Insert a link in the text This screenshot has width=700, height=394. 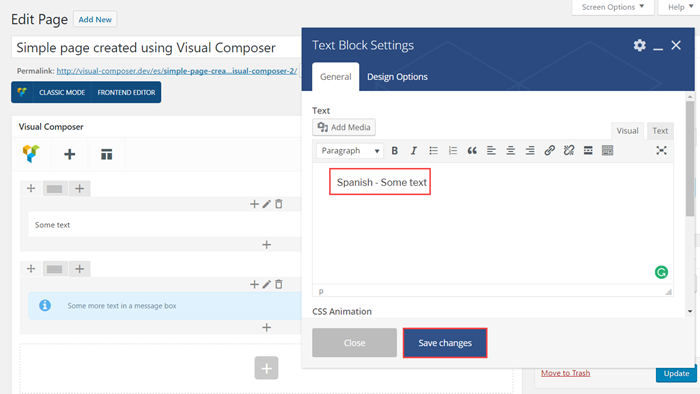[549, 150]
